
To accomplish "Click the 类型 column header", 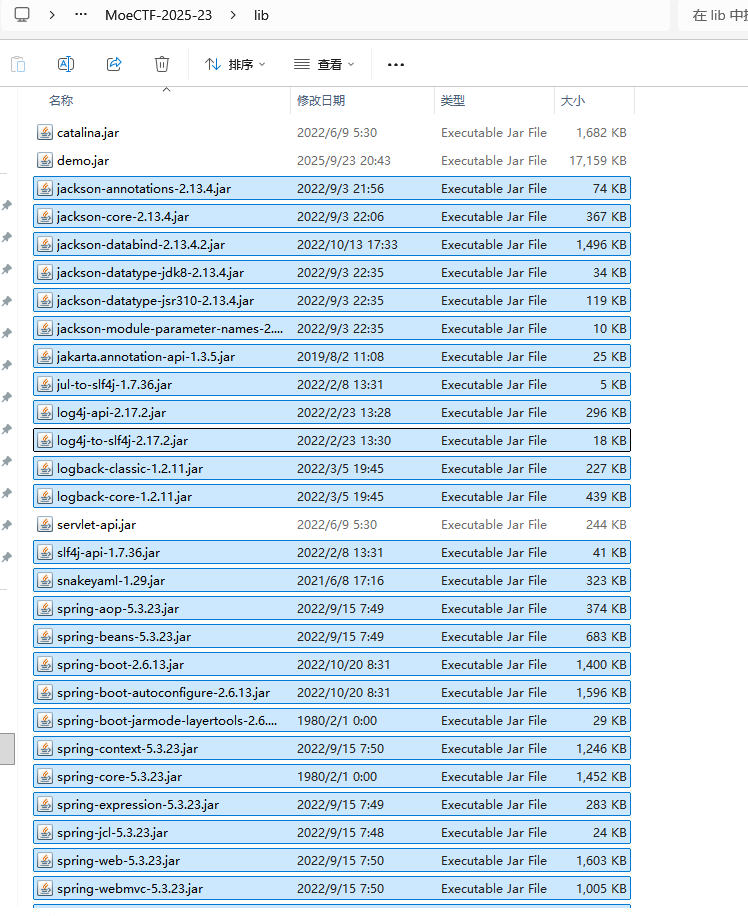I will point(453,101).
